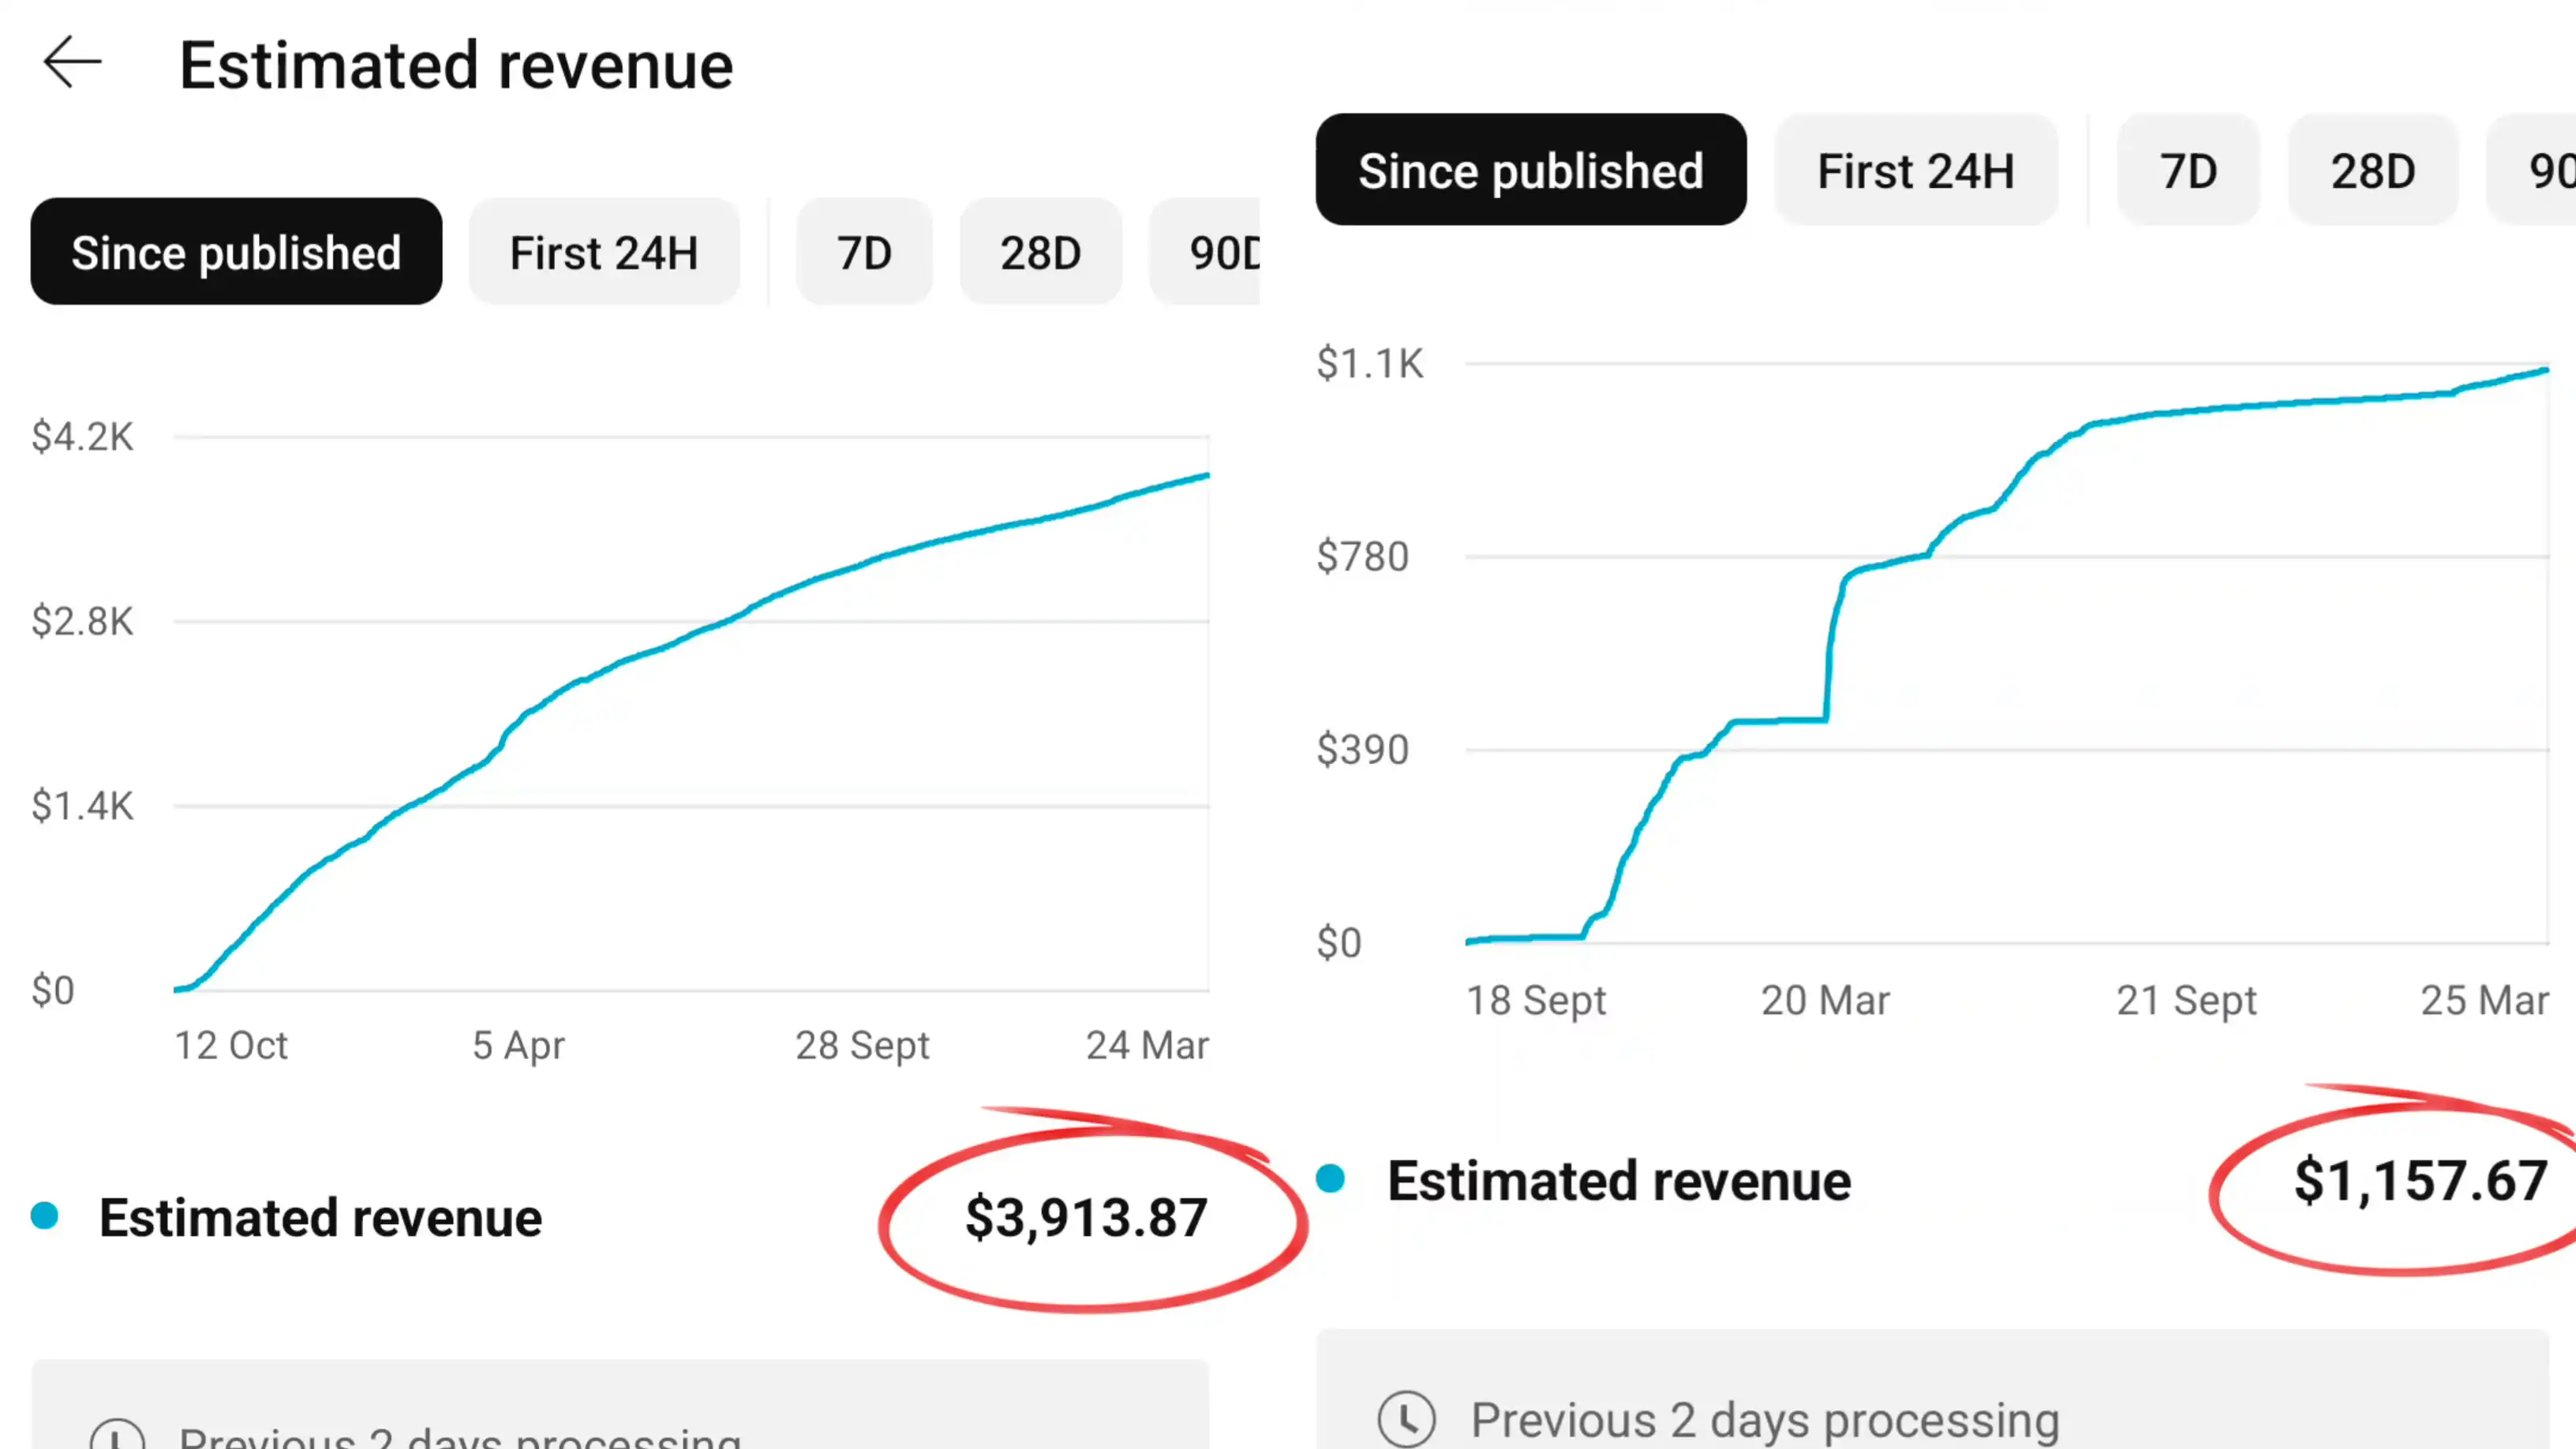Image resolution: width=2576 pixels, height=1449 pixels.
Task: Select right panel 'Since published' chip
Action: coord(1530,170)
